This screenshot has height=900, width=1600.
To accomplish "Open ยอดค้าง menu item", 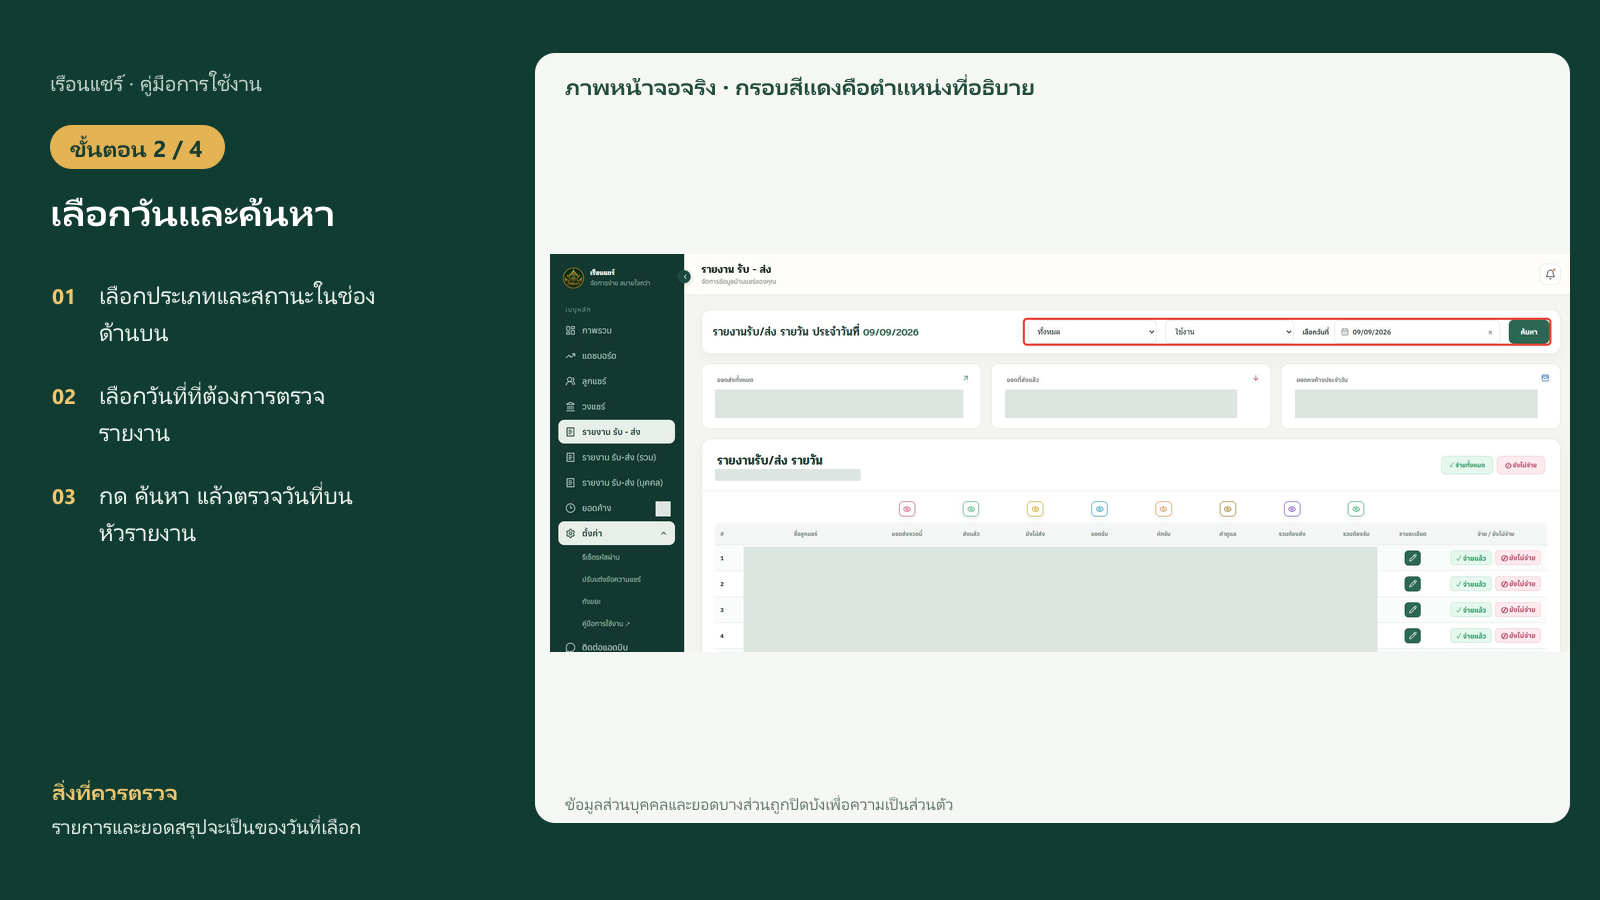I will pos(616,508).
